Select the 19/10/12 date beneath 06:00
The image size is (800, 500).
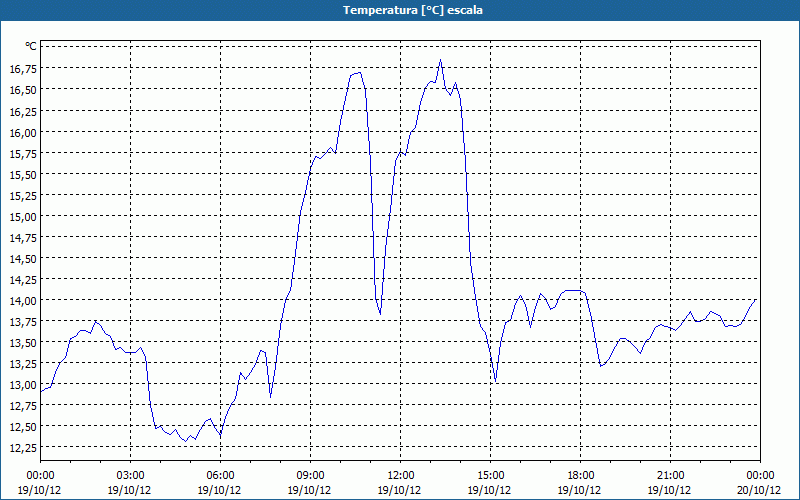tap(219, 490)
